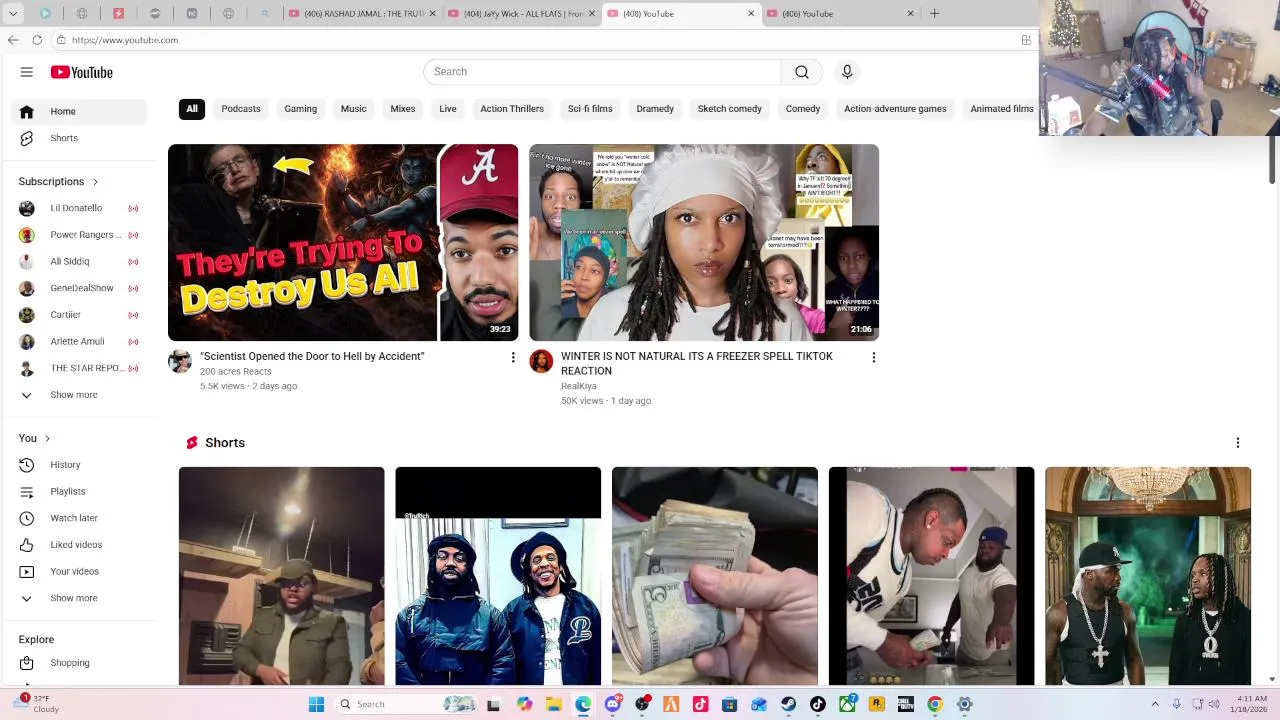Open the YouTube hamburger guide menu
The width and height of the screenshot is (1280, 720).
tap(27, 72)
